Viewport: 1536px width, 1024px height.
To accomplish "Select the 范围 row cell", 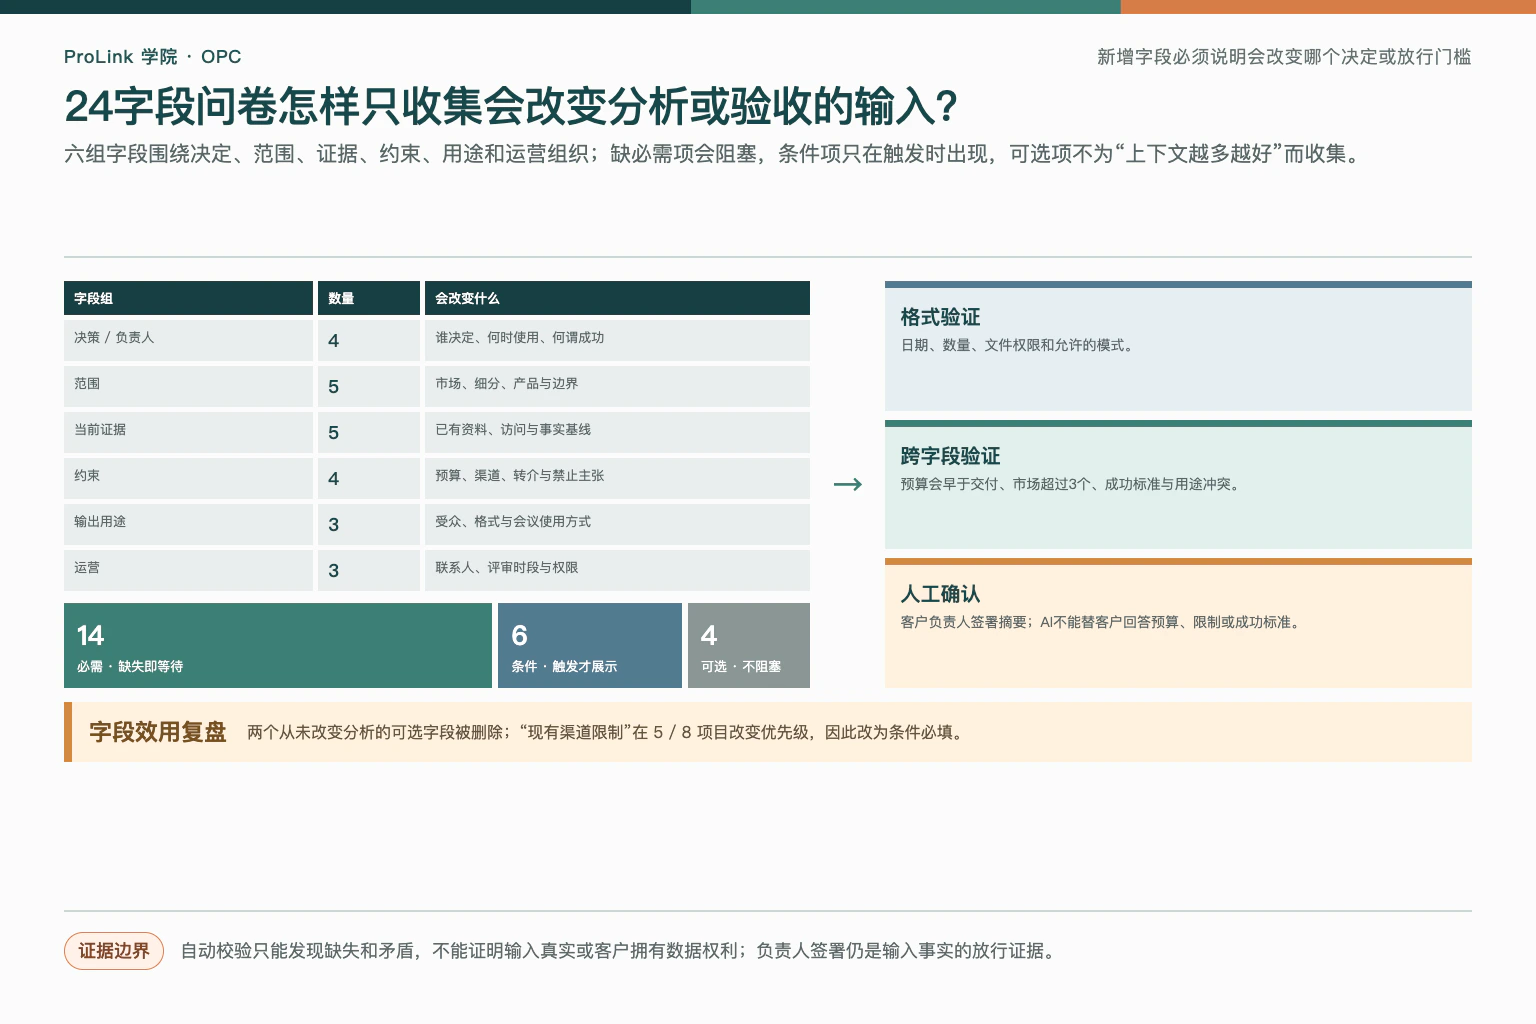I will click(188, 386).
